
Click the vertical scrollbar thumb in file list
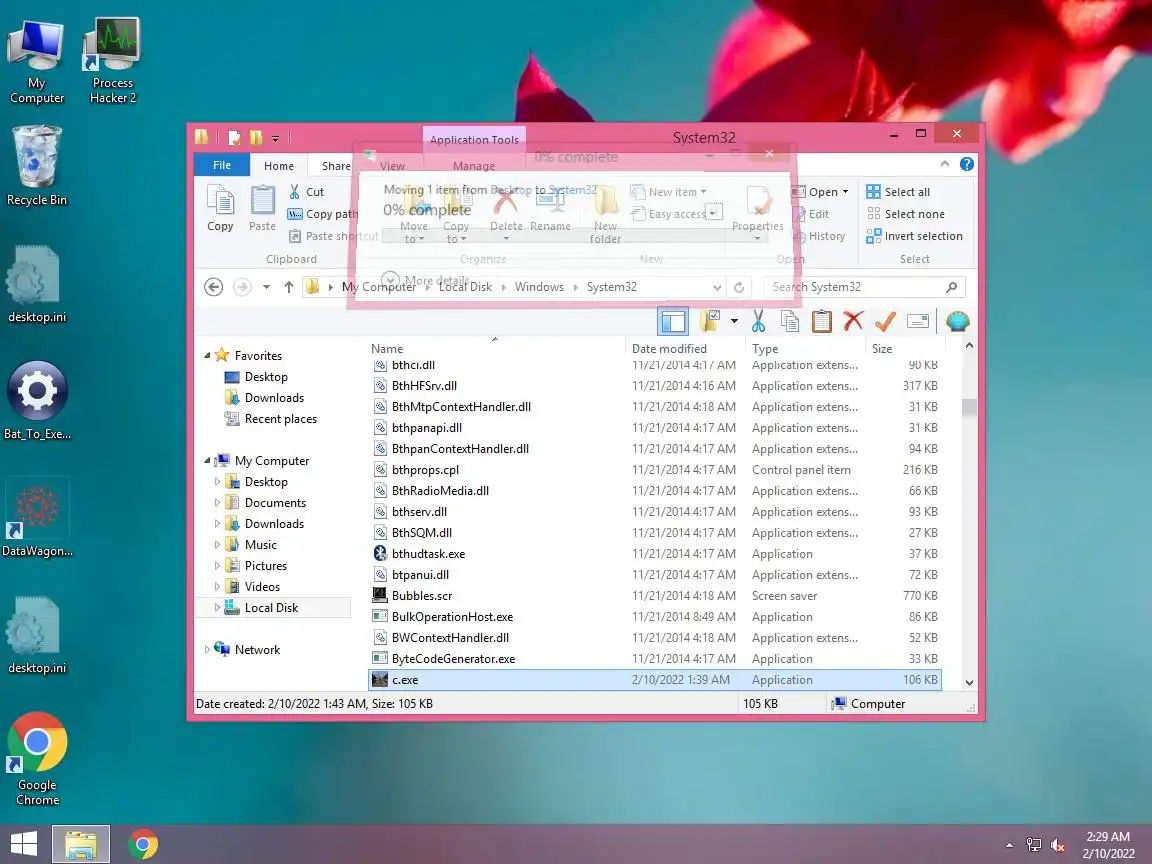(x=969, y=407)
